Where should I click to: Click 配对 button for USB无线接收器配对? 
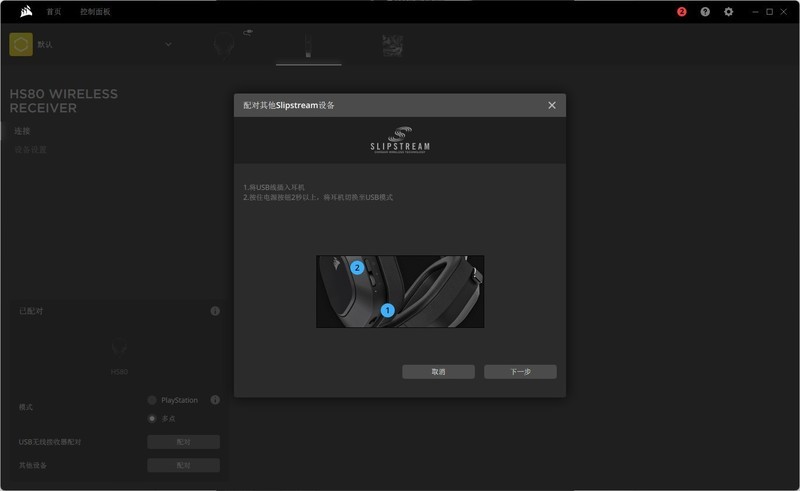click(x=183, y=441)
